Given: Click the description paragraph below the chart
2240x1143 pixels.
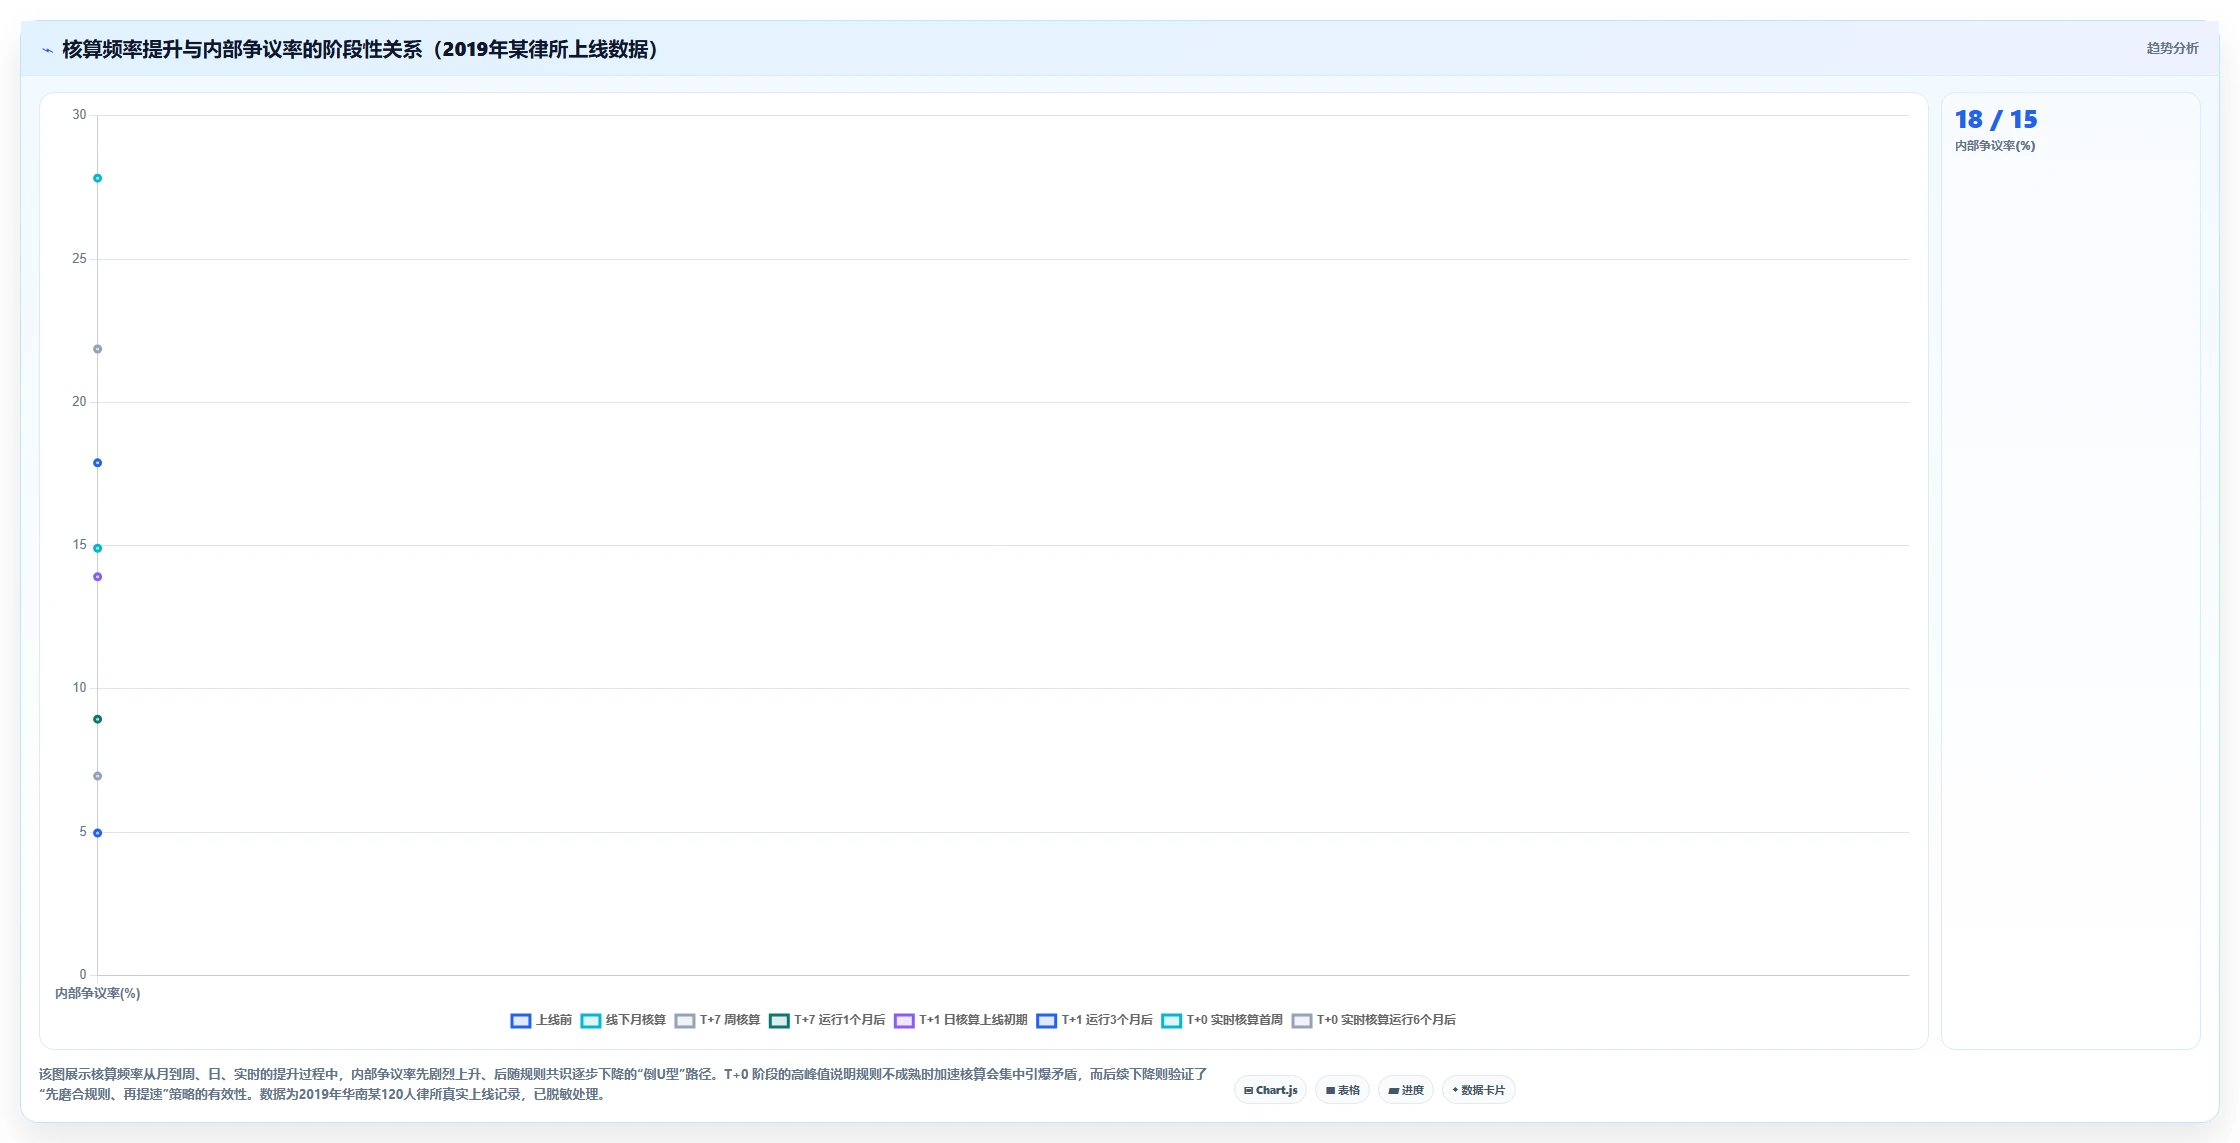Looking at the screenshot, I should (623, 1084).
